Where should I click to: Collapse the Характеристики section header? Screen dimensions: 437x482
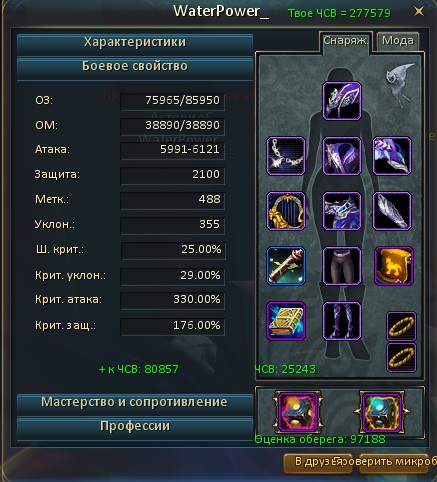tap(135, 43)
